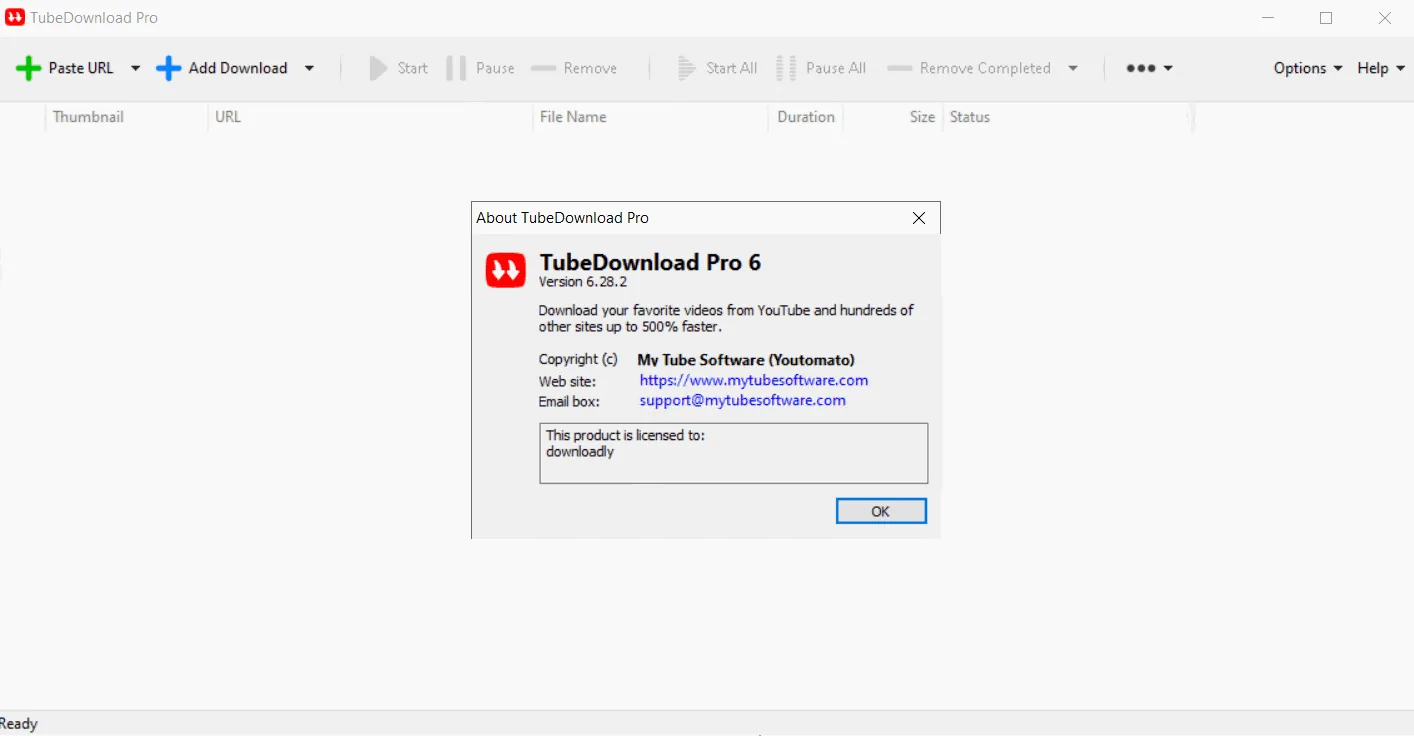This screenshot has width=1414, height=736.
Task: Open the Options menu
Action: click(x=1308, y=68)
